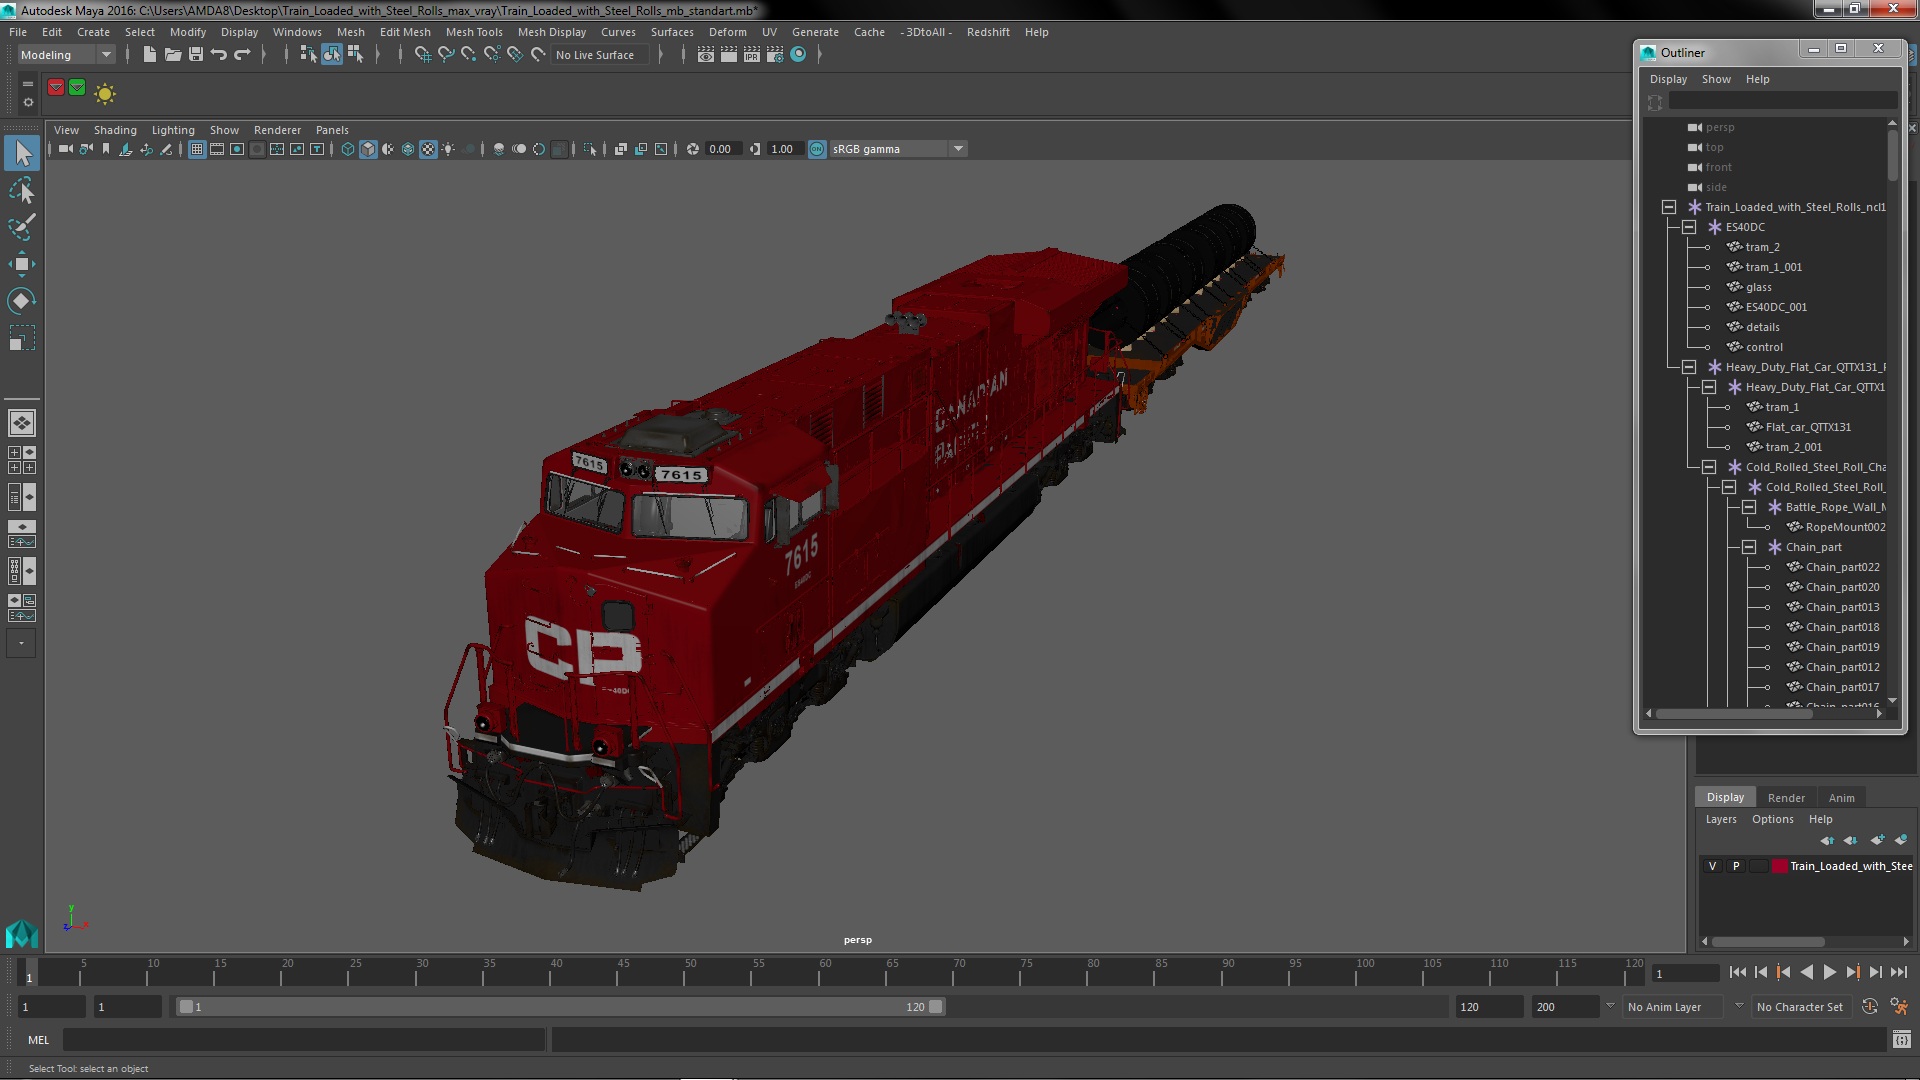
Task: Toggle wireframe shading cube icon
Action: click(x=348, y=149)
